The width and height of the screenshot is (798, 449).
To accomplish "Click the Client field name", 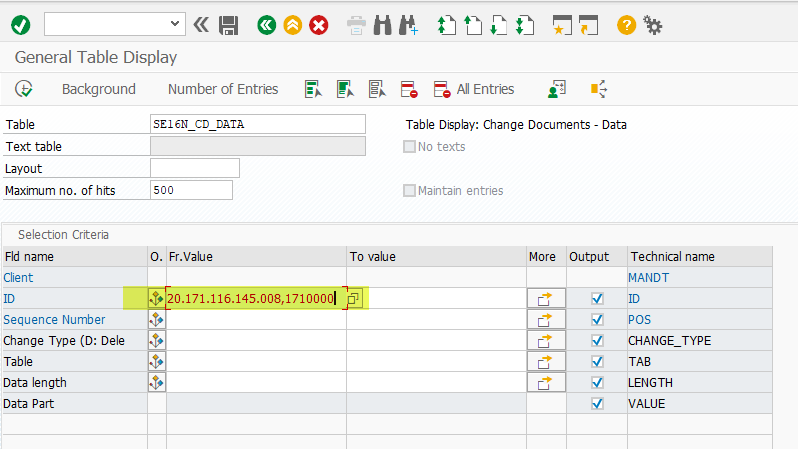I will 18,277.
